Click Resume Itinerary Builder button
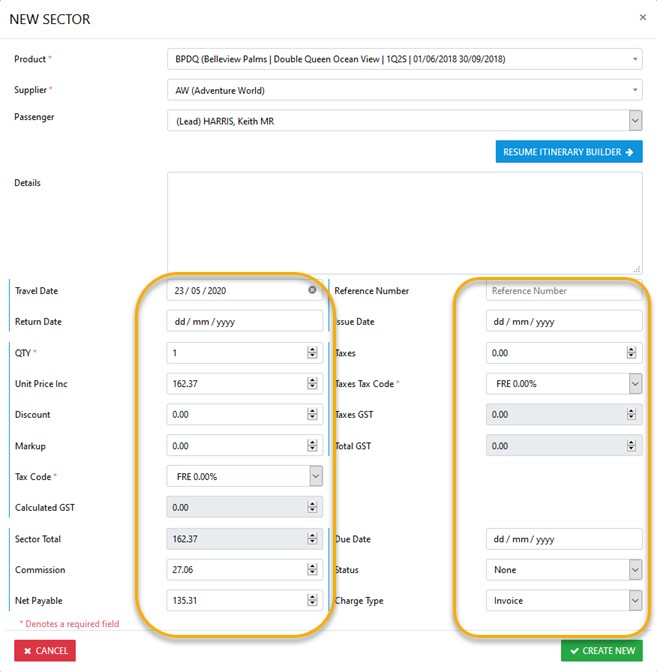The height and width of the screenshot is (672, 657). pos(568,152)
